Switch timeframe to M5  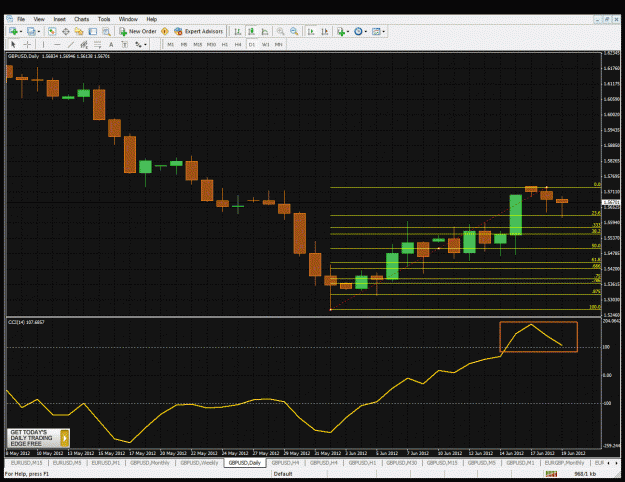184,44
